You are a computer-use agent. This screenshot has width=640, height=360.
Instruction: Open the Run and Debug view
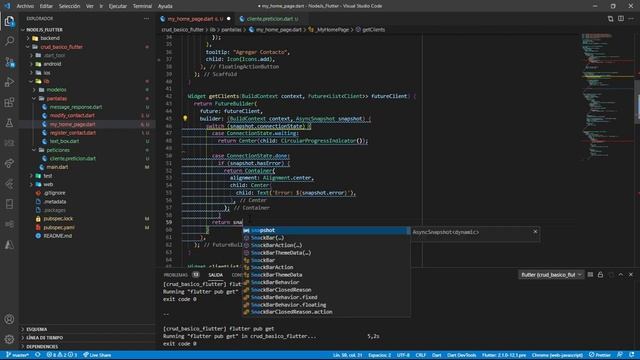point(9,82)
